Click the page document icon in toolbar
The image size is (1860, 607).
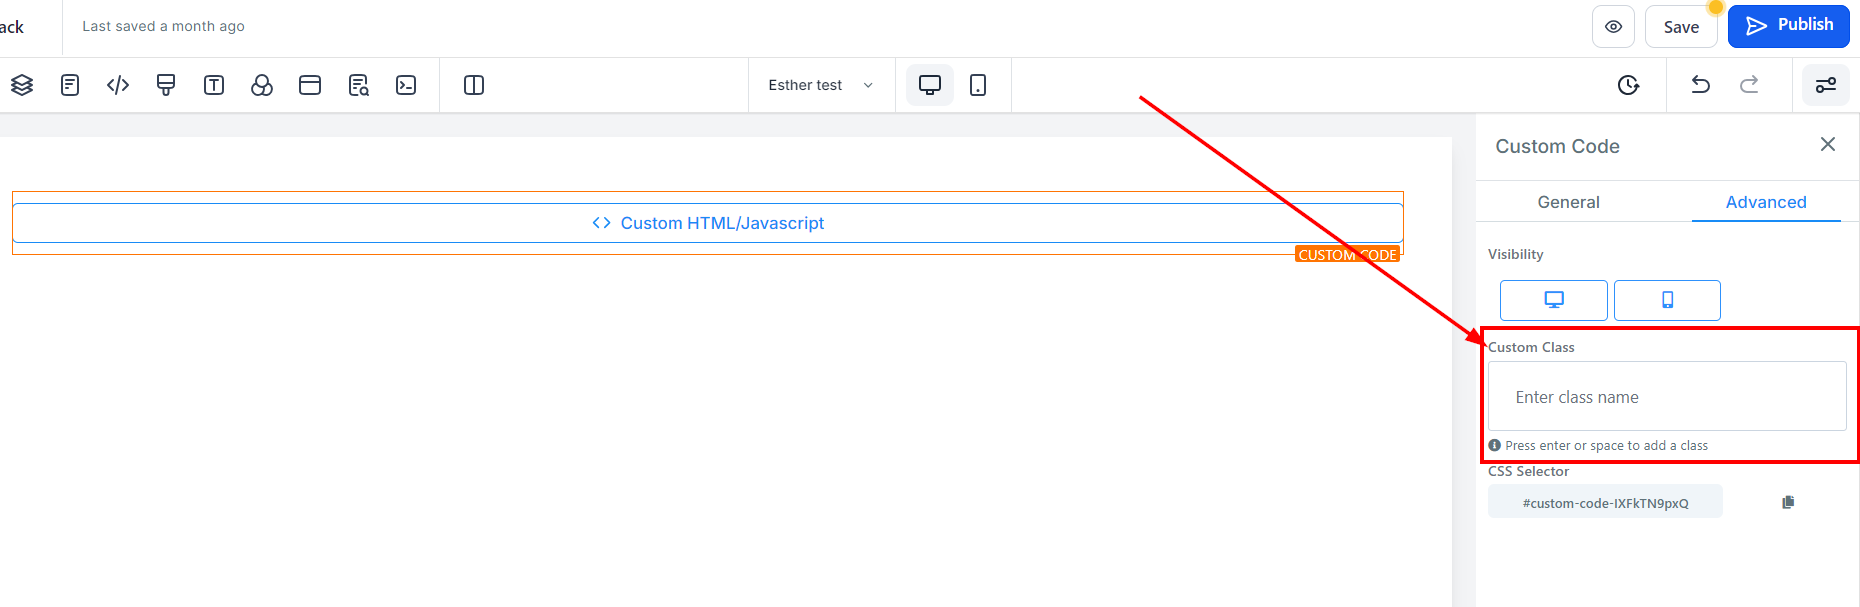pos(70,85)
